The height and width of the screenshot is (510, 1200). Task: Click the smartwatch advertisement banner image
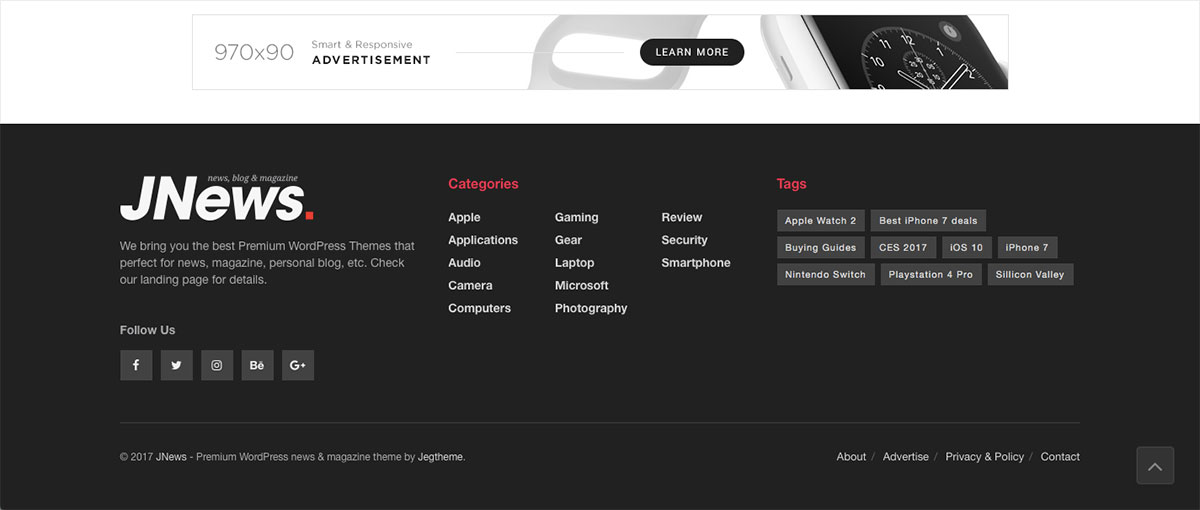click(600, 52)
